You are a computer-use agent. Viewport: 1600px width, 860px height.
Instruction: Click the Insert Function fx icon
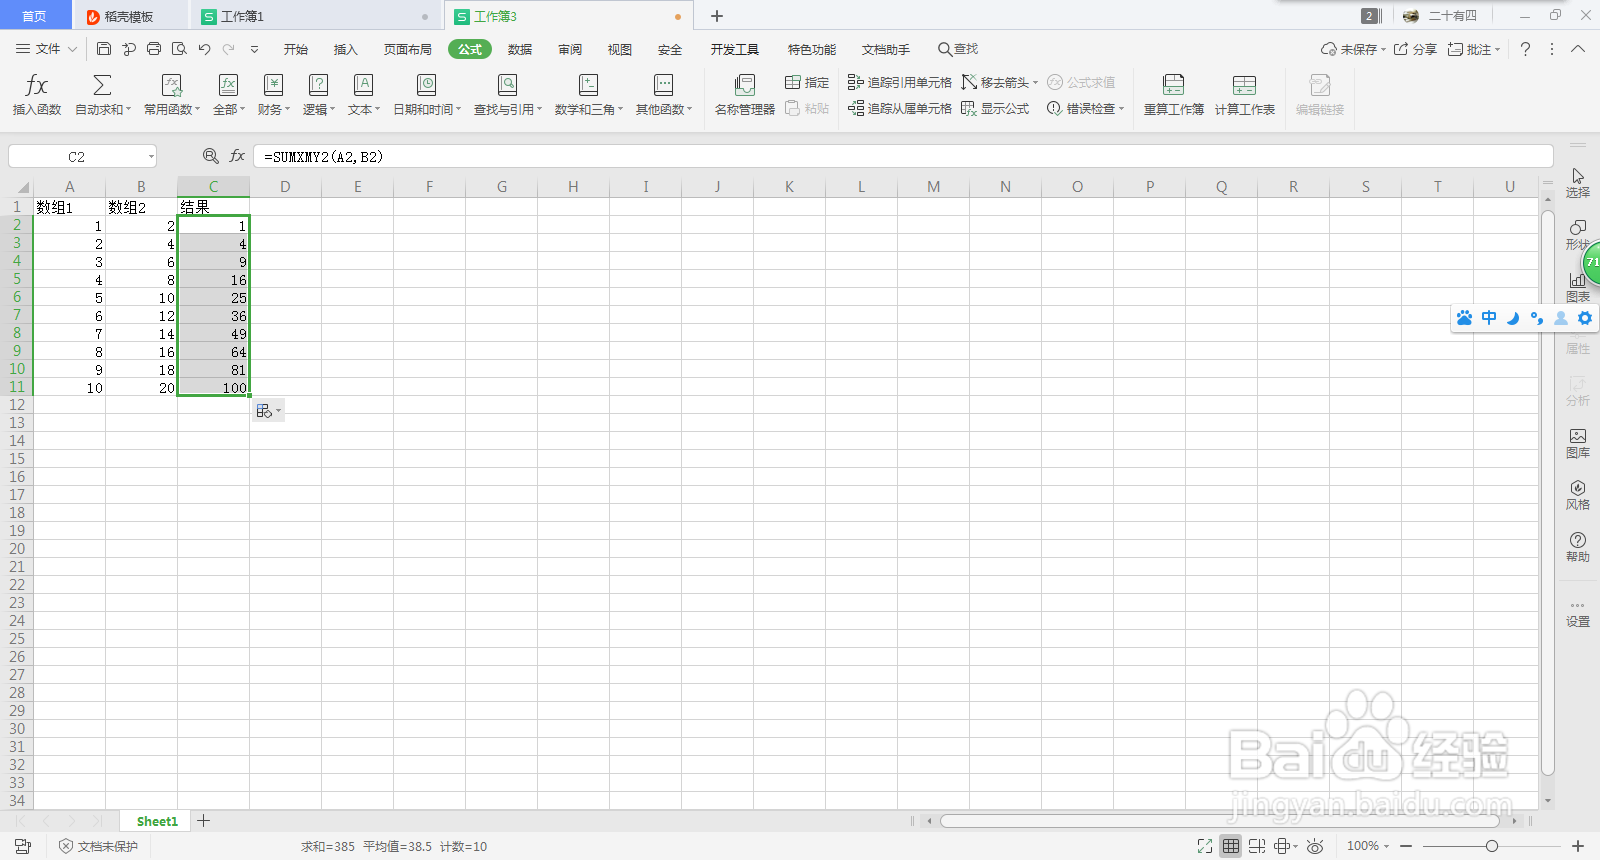[37, 85]
